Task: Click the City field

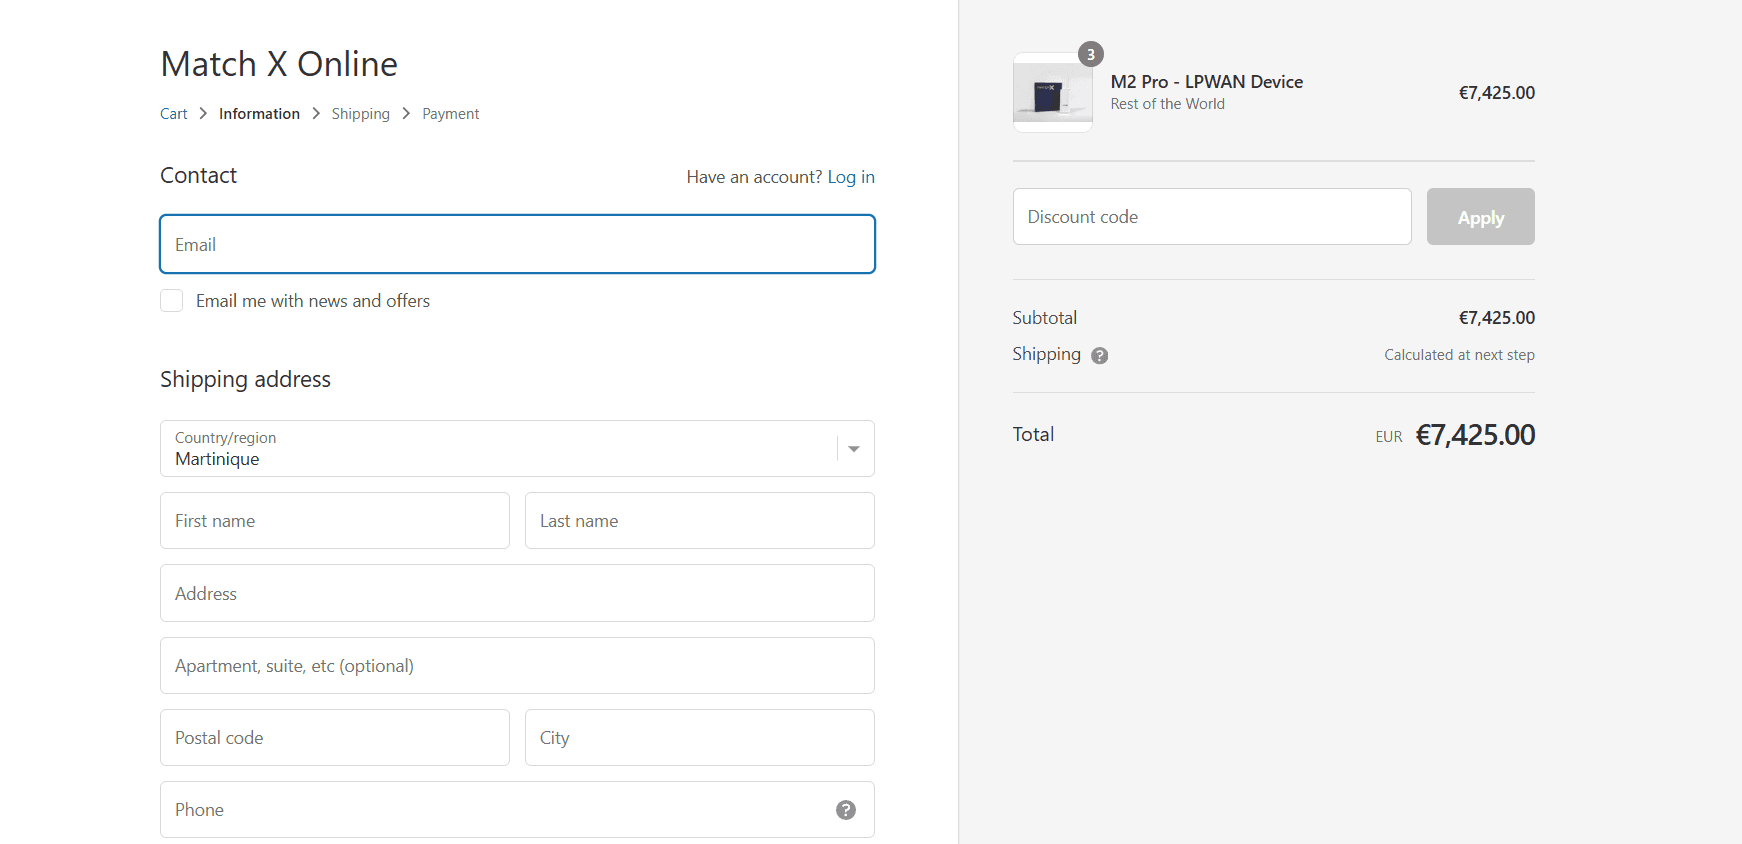Action: (x=700, y=738)
